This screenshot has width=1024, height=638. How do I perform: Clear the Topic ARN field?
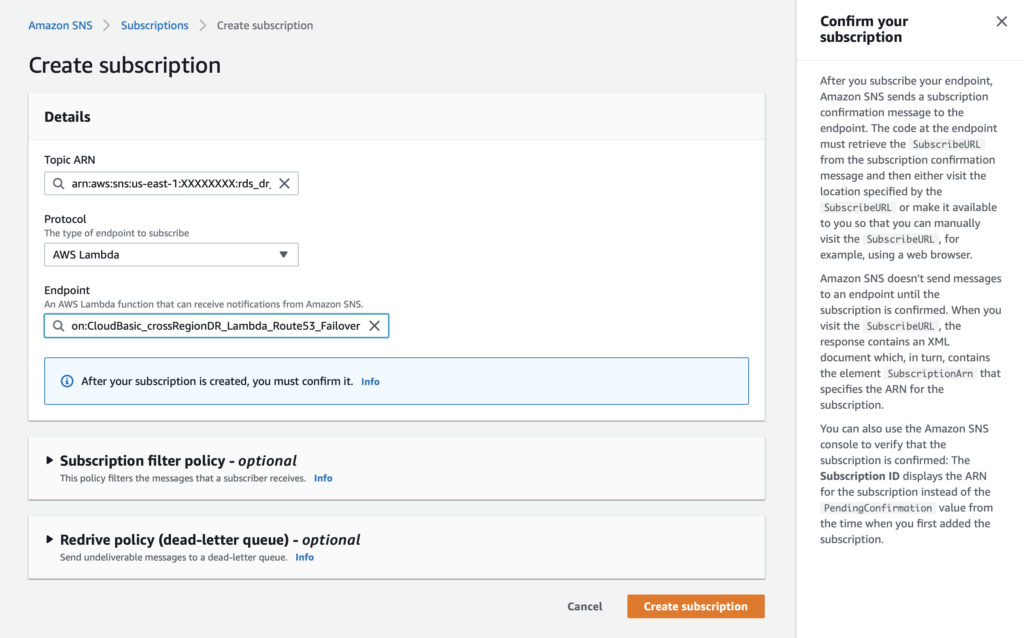coord(284,183)
